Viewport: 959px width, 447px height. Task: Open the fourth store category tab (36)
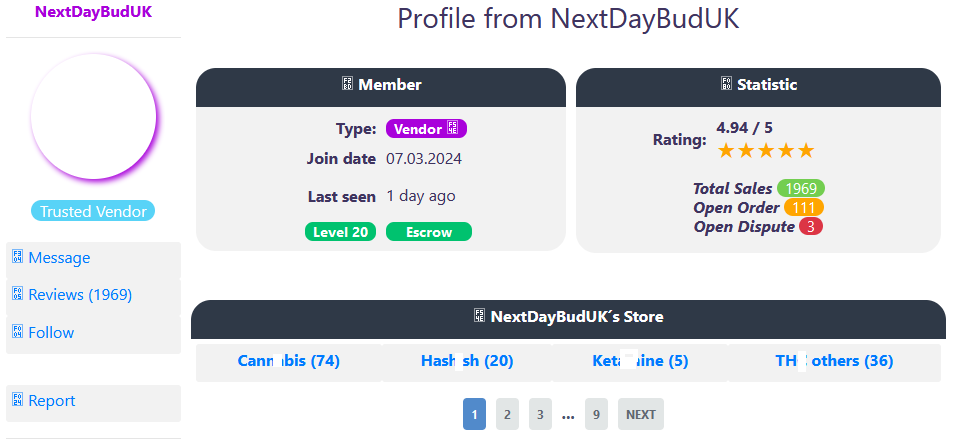coord(834,361)
